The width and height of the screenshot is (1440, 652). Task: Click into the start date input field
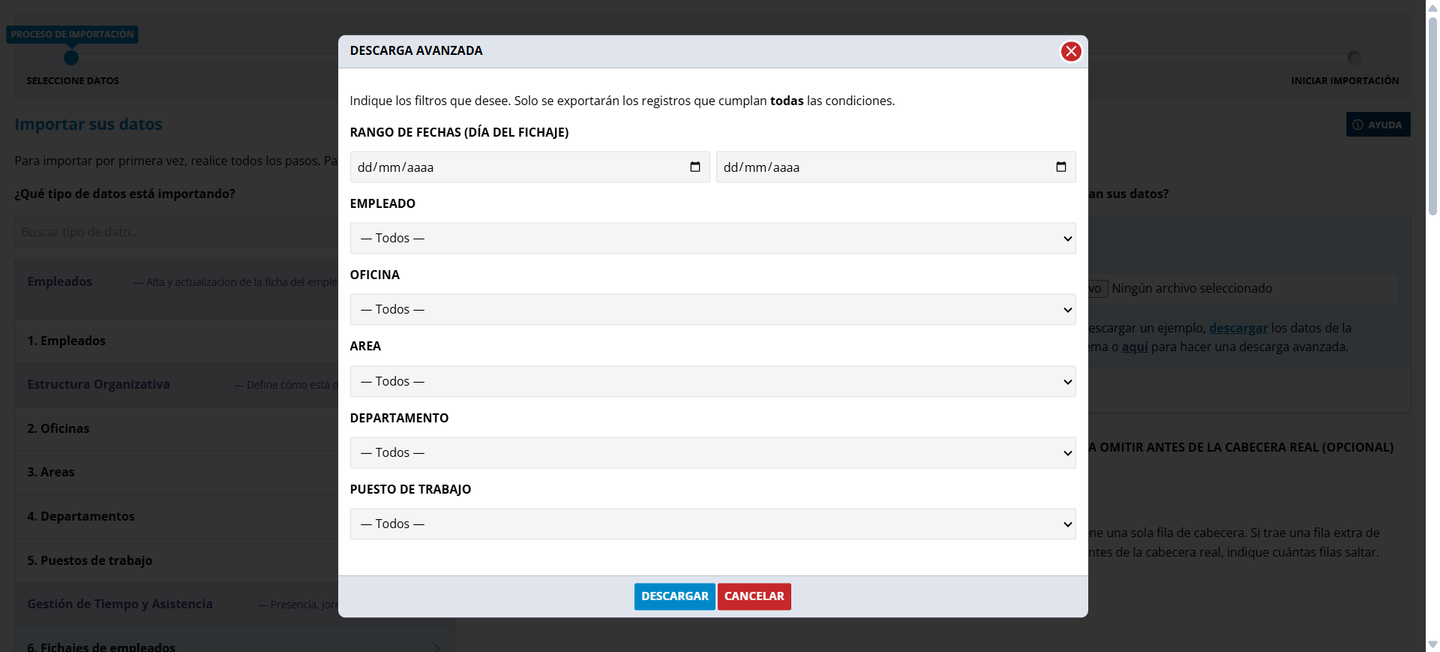(x=530, y=167)
